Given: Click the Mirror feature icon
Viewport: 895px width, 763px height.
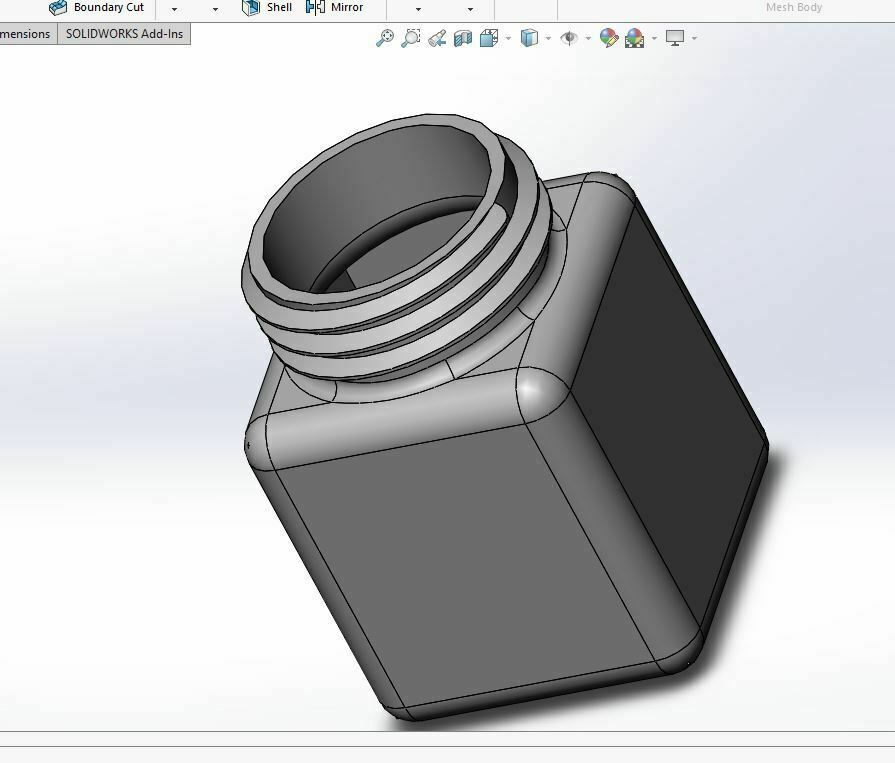Looking at the screenshot, I should coord(315,7).
